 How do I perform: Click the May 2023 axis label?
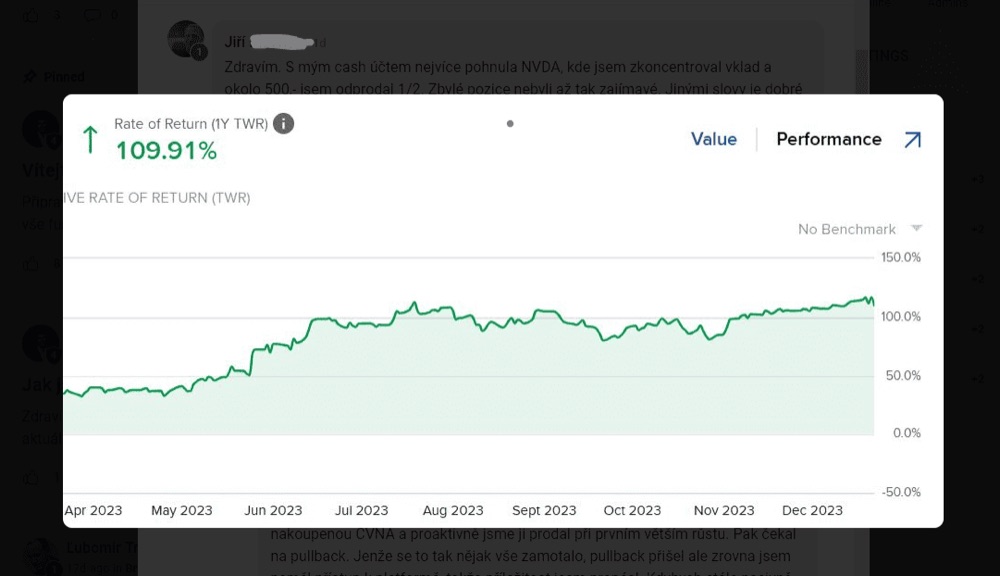pos(182,510)
